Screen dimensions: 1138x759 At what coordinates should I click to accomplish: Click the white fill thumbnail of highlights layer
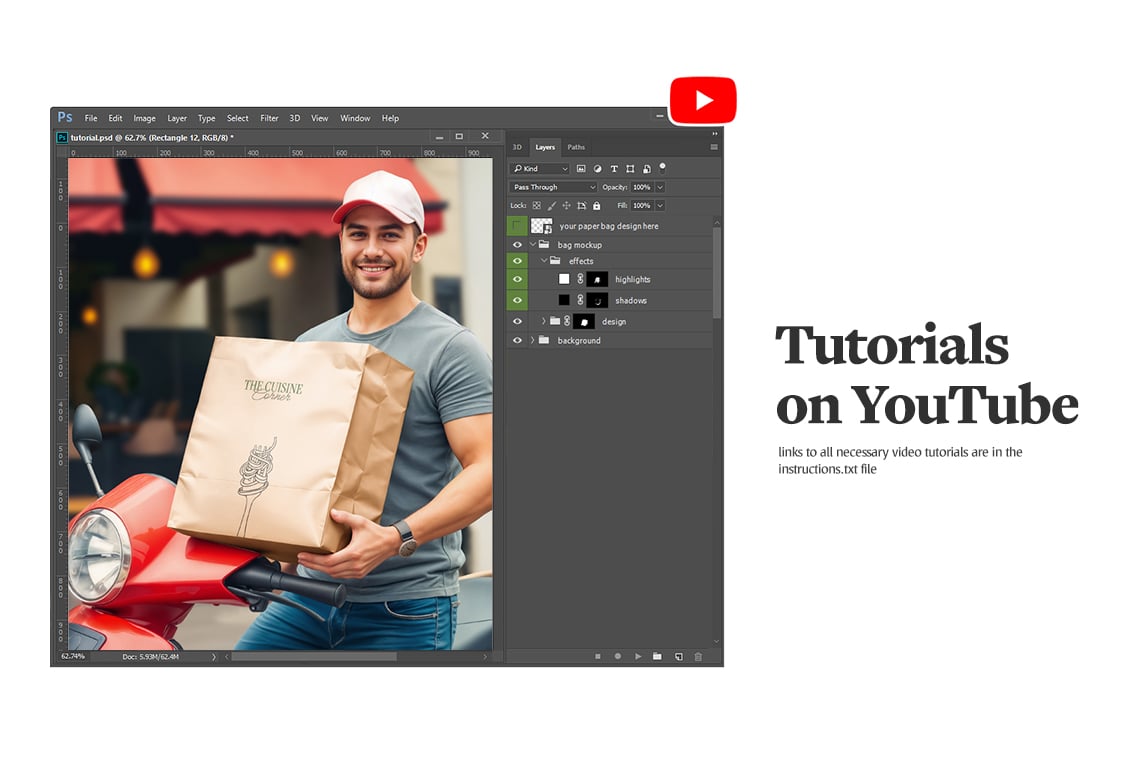(562, 278)
